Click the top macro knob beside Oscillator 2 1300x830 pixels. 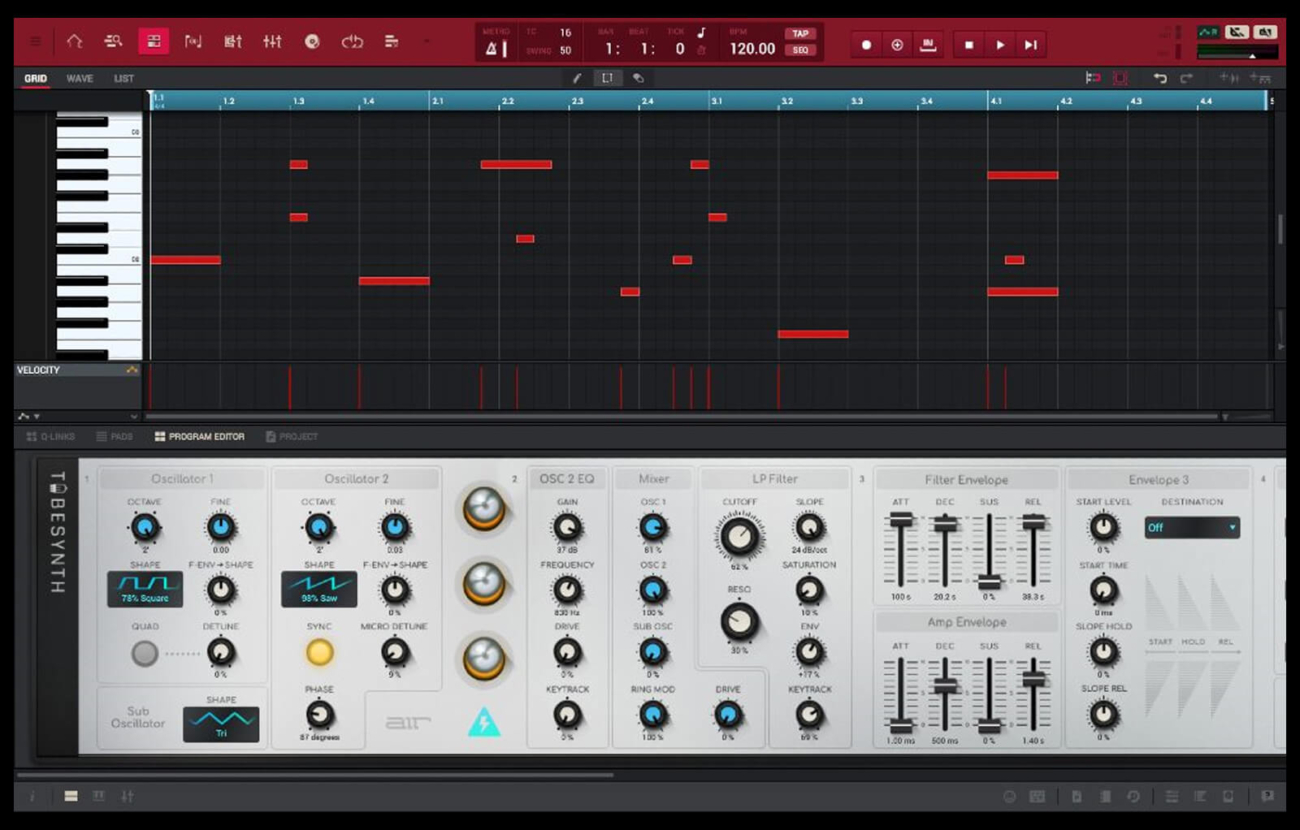pos(484,508)
